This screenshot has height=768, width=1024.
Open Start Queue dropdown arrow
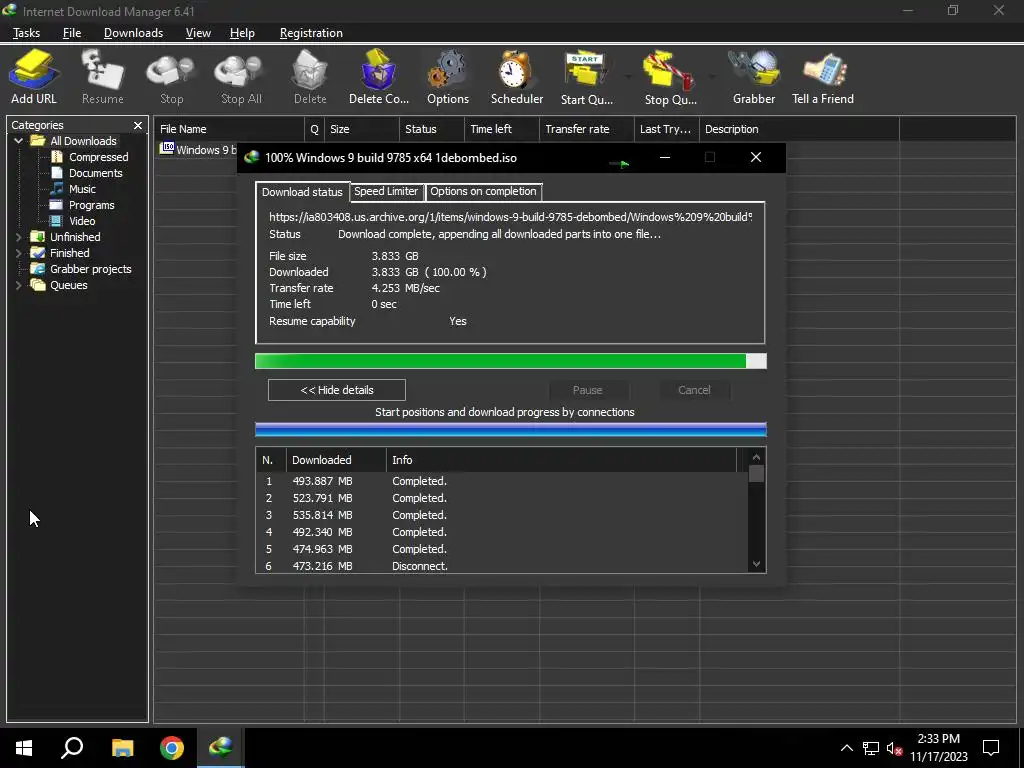(628, 77)
